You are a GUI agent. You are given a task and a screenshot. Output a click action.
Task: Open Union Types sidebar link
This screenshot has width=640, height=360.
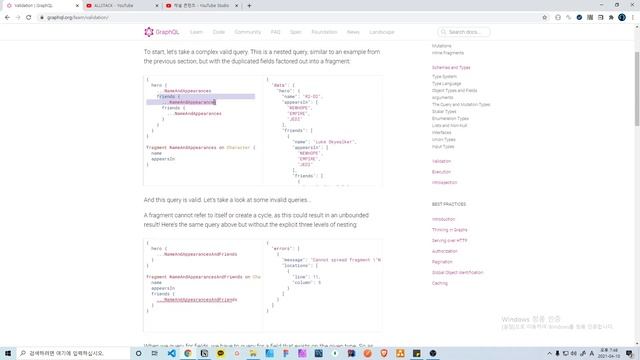443,139
